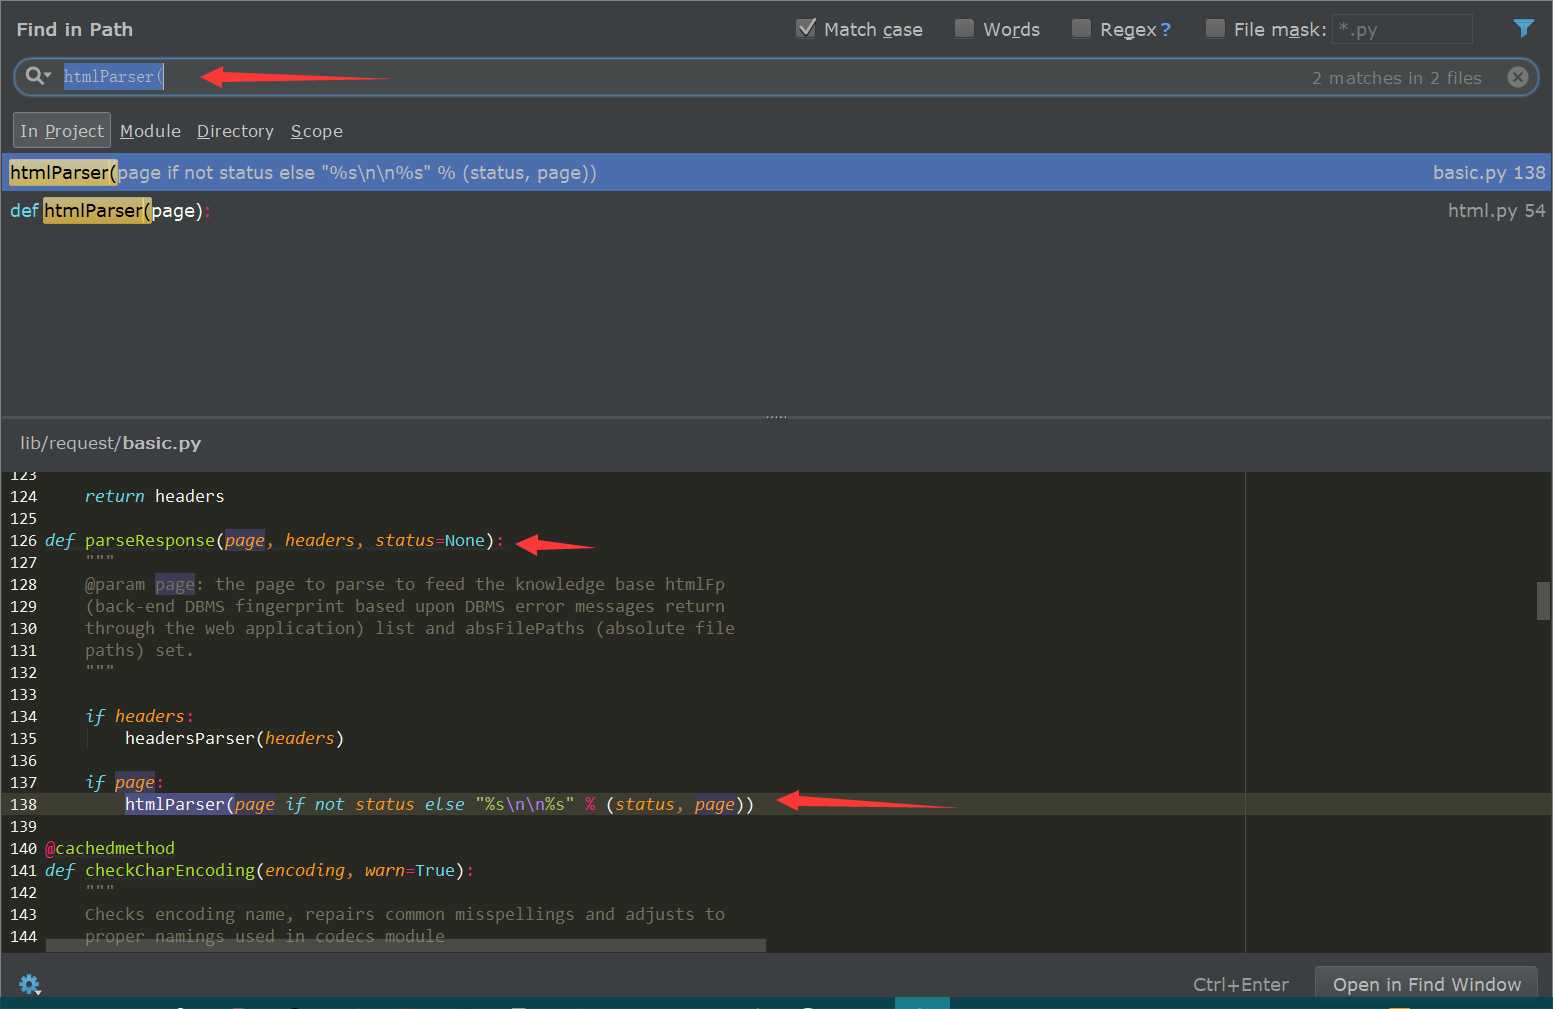Switch to the Module scope tab
This screenshot has width=1553, height=1009.
150,131
